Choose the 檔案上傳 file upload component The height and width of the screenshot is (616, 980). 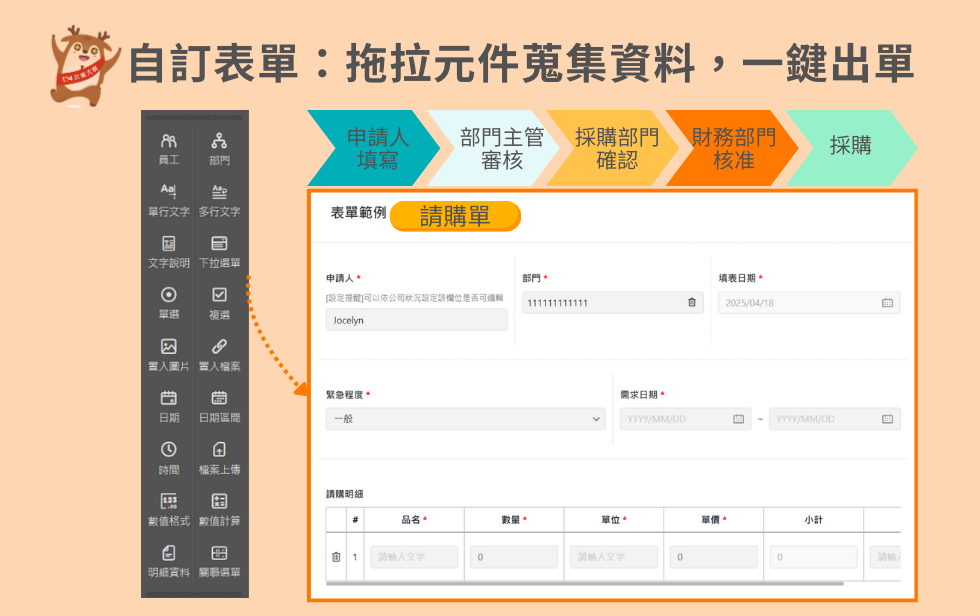click(x=219, y=458)
